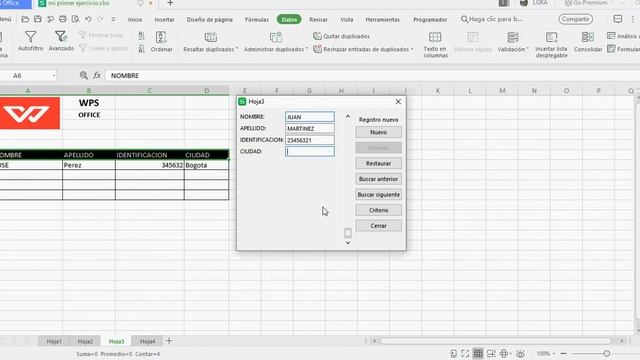Toggle the eye protection mode icon
Screen dimensions: 640x360
(520, 353)
